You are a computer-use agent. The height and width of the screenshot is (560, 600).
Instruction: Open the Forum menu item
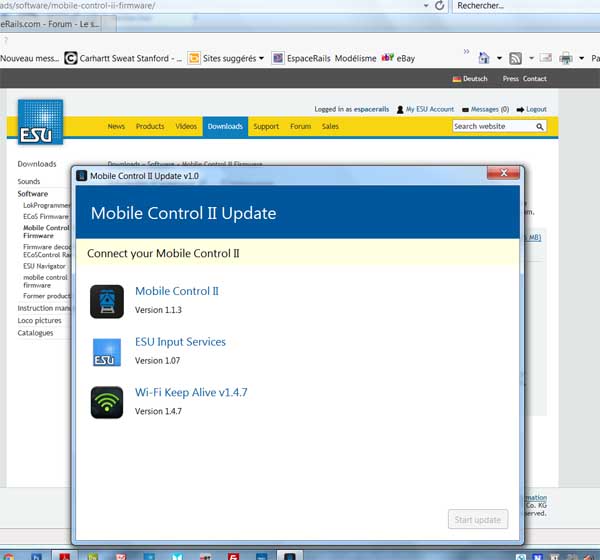(300, 126)
